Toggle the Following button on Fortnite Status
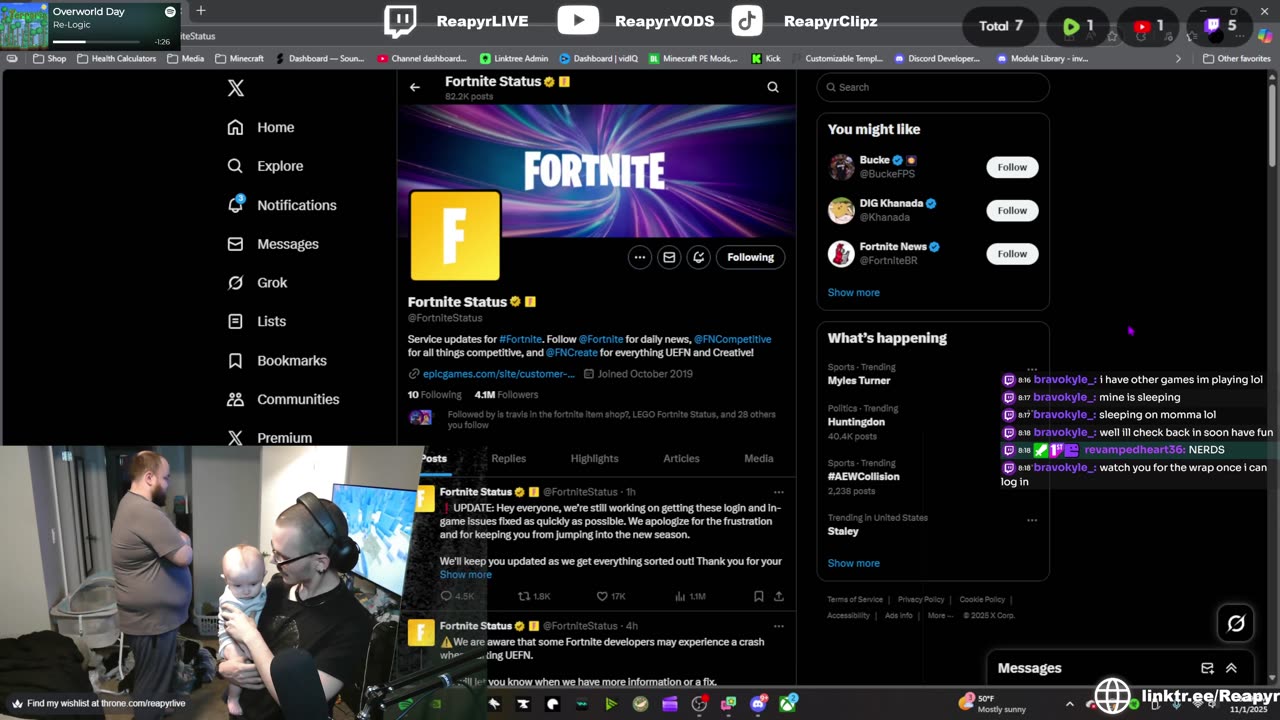1280x720 pixels. tap(750, 257)
